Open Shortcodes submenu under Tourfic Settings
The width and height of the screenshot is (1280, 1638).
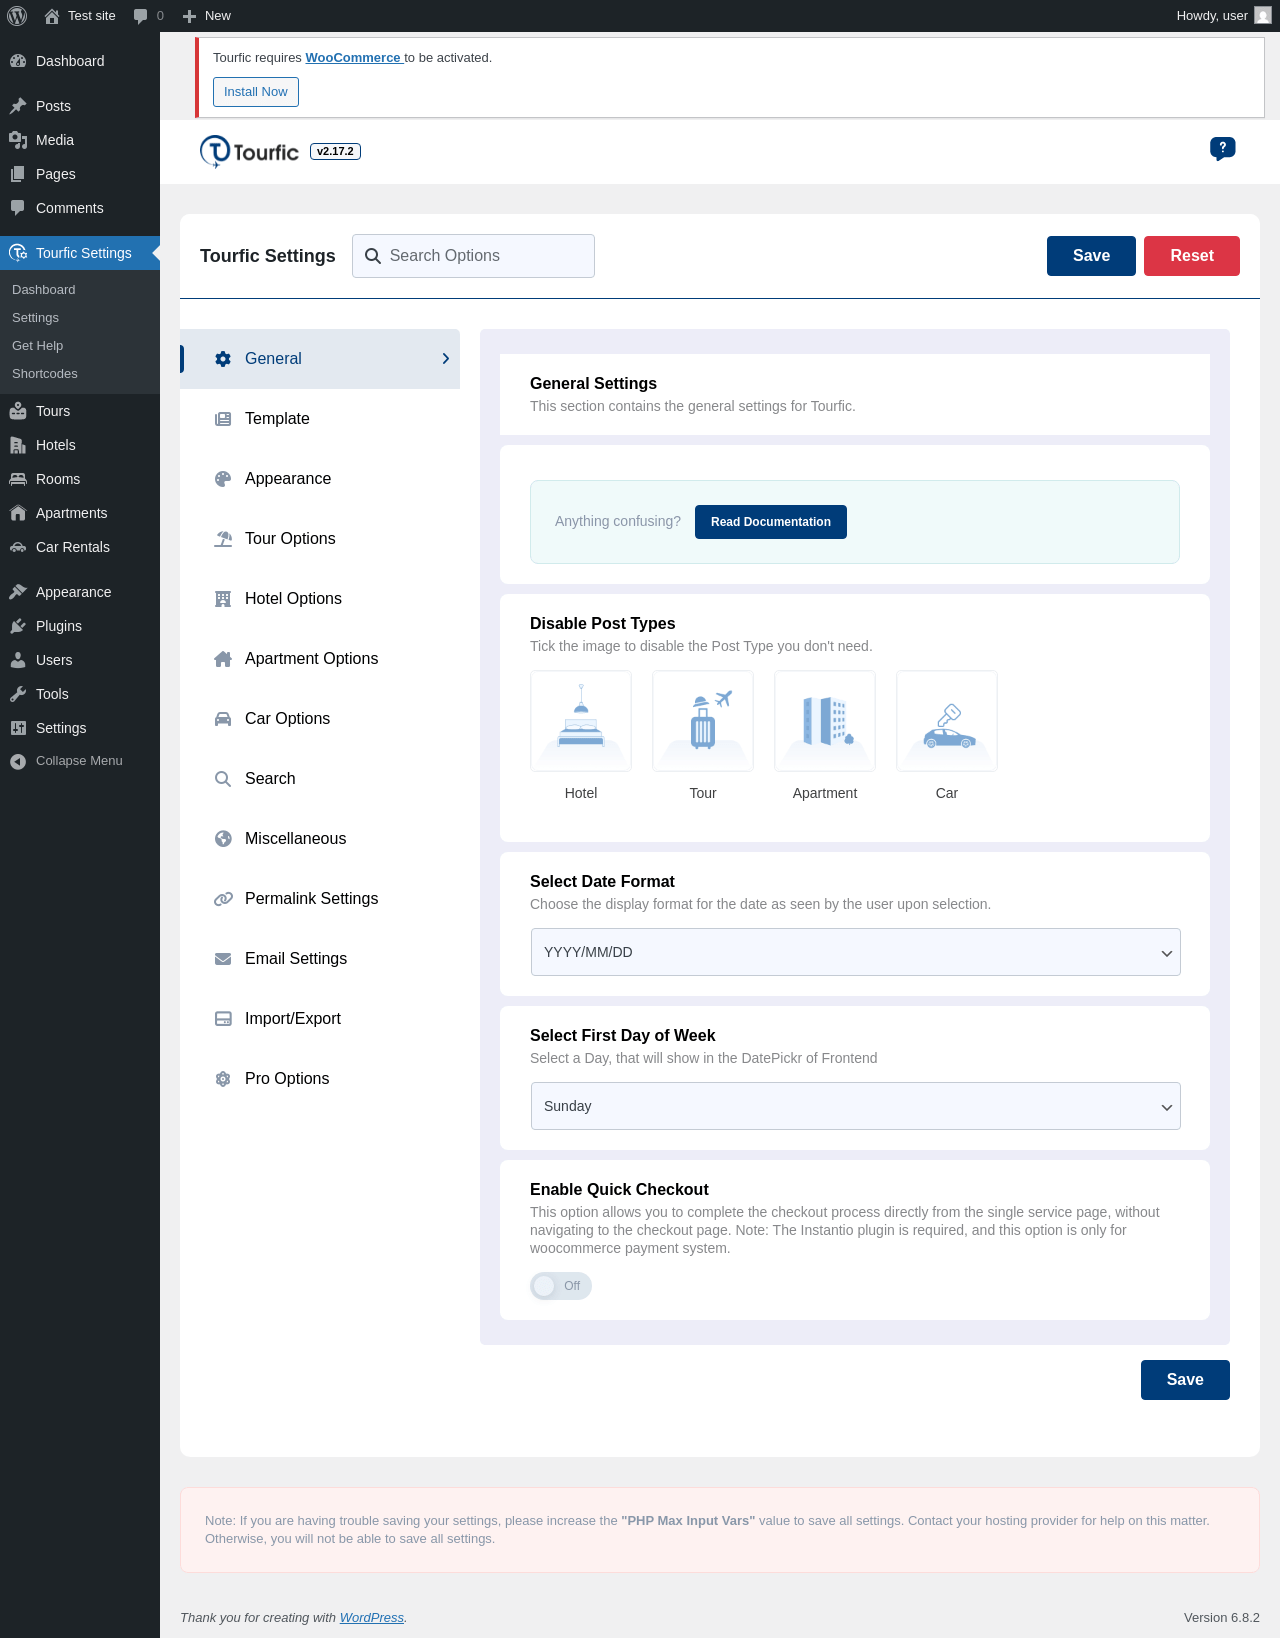[45, 374]
